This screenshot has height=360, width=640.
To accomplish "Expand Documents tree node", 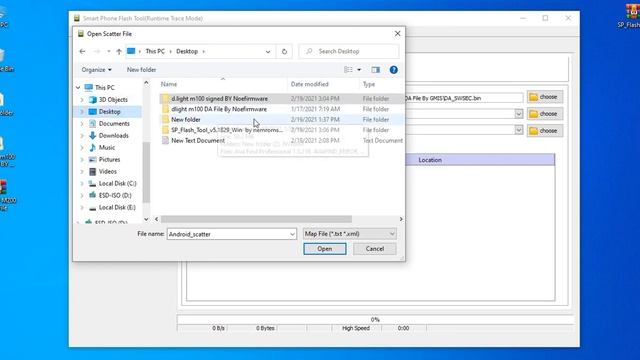I will pos(82,123).
